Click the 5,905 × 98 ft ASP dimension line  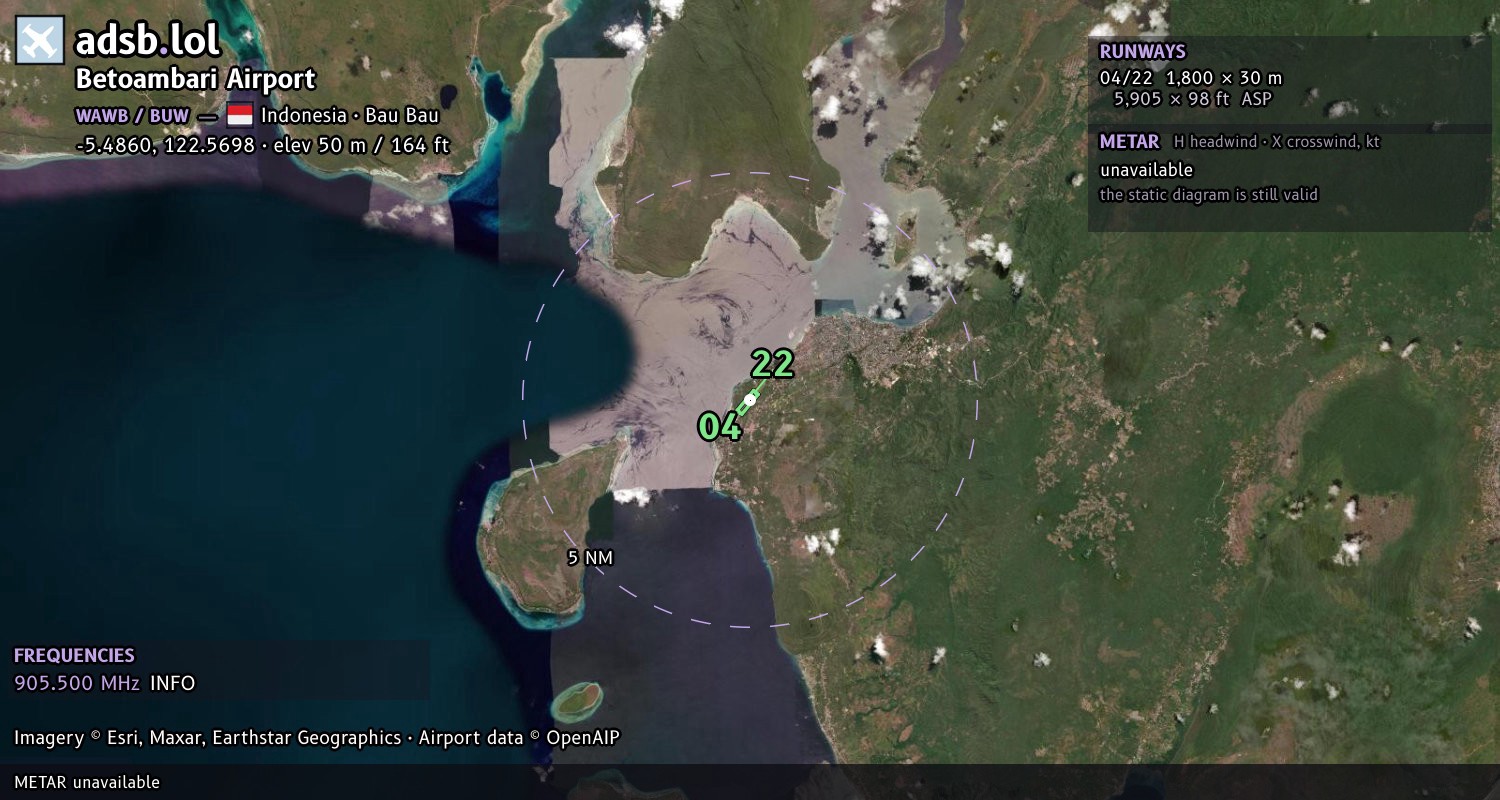1193,99
